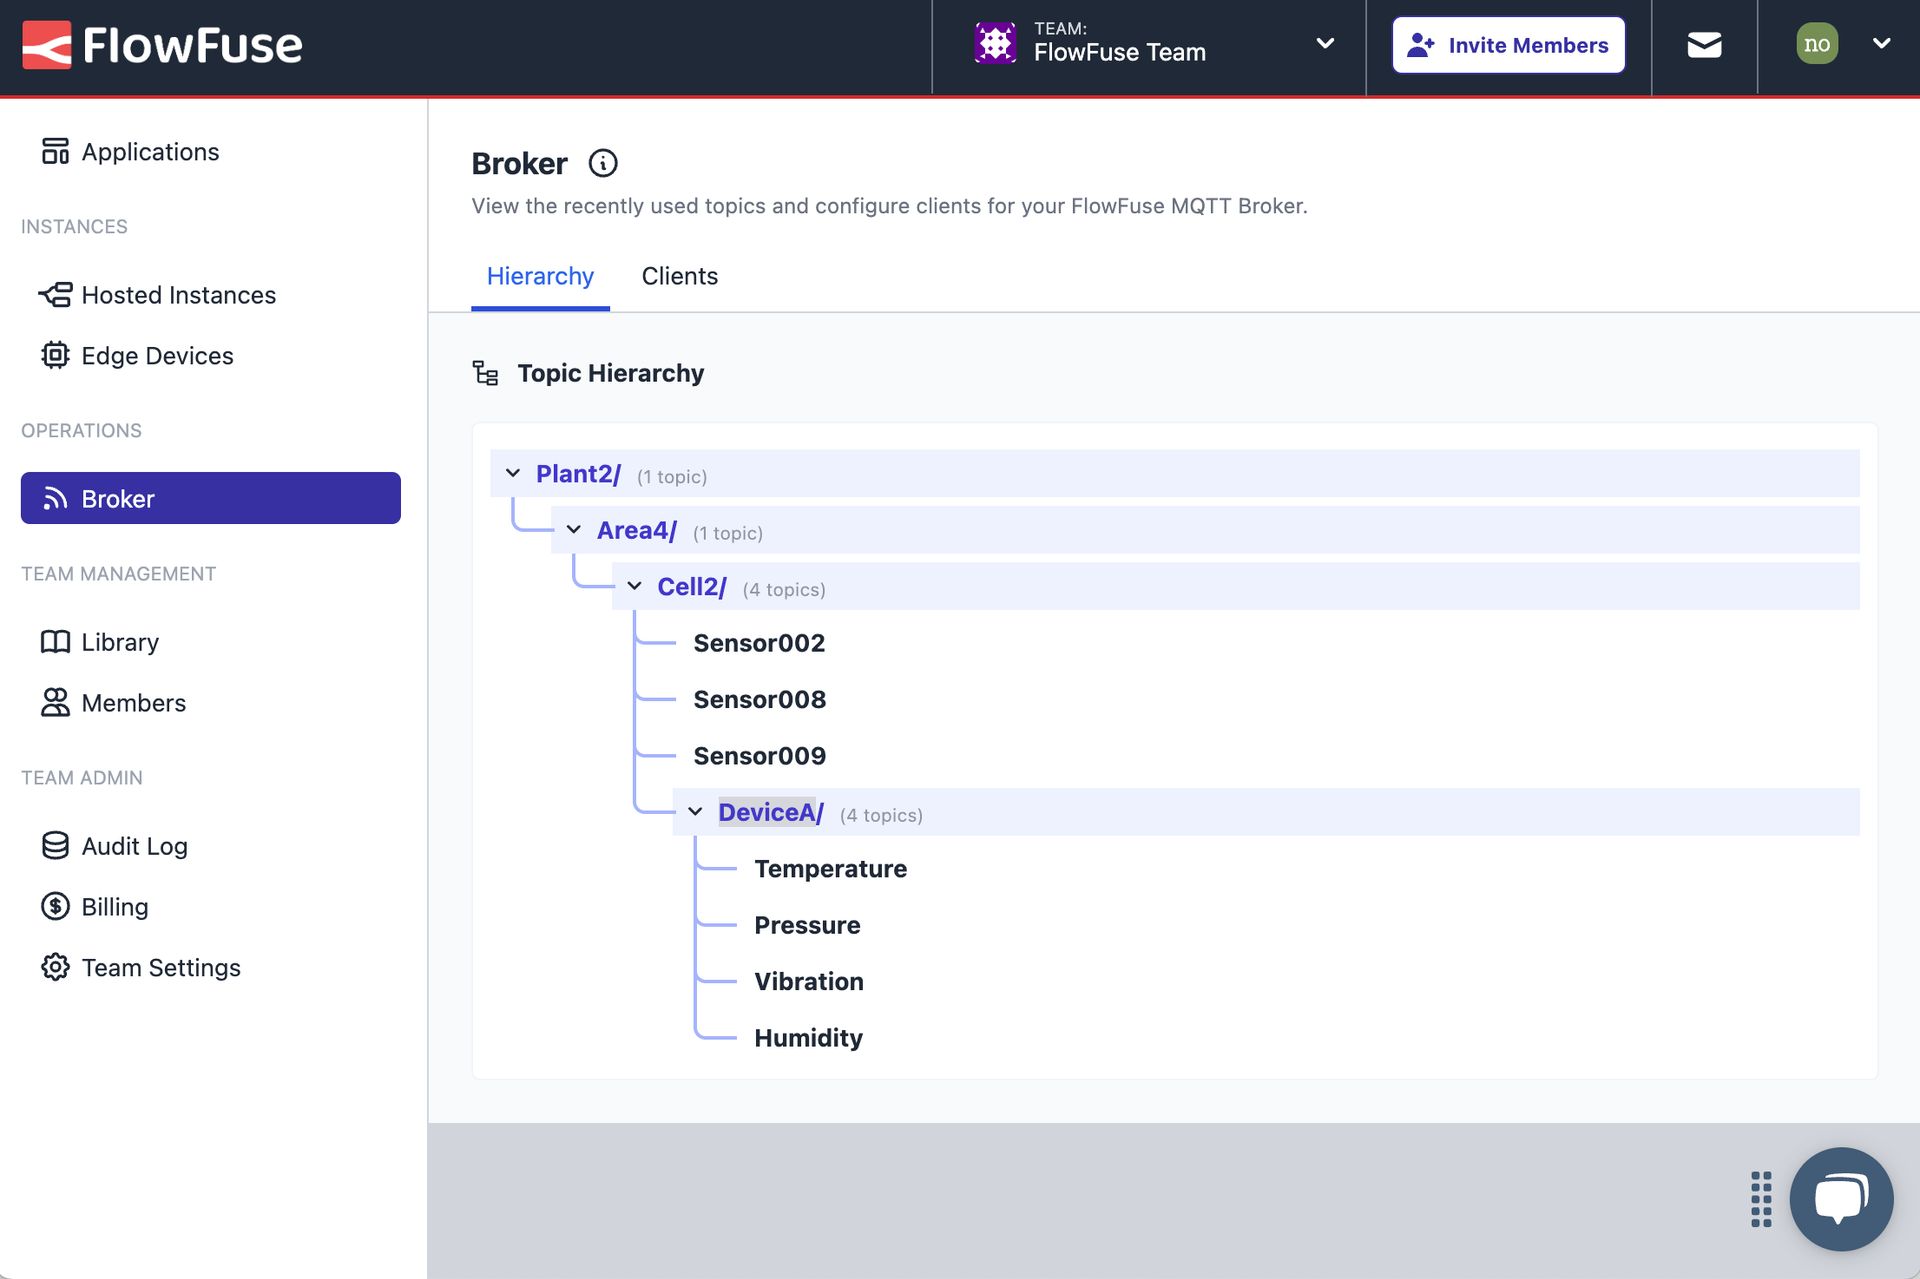Screen dimensions: 1920x1279
Task: Click the Members sidebar icon
Action: (54, 701)
